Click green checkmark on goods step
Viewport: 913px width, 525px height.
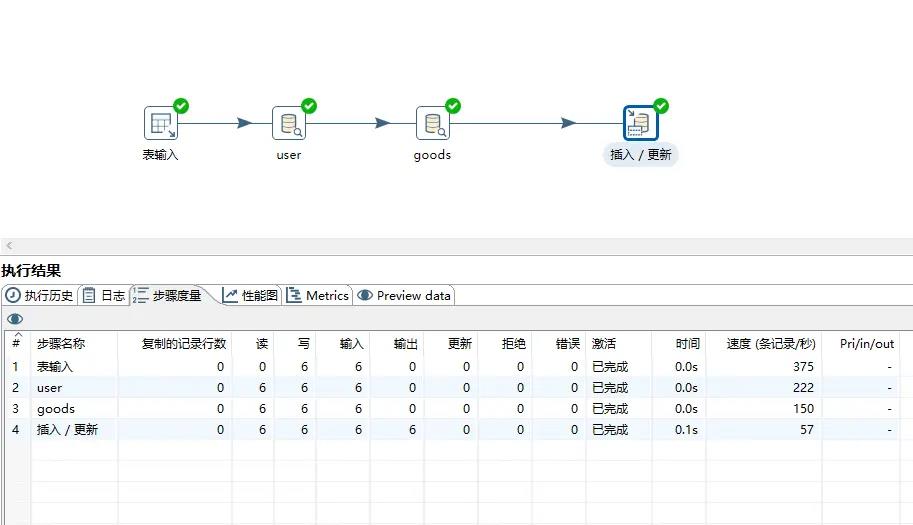(453, 106)
